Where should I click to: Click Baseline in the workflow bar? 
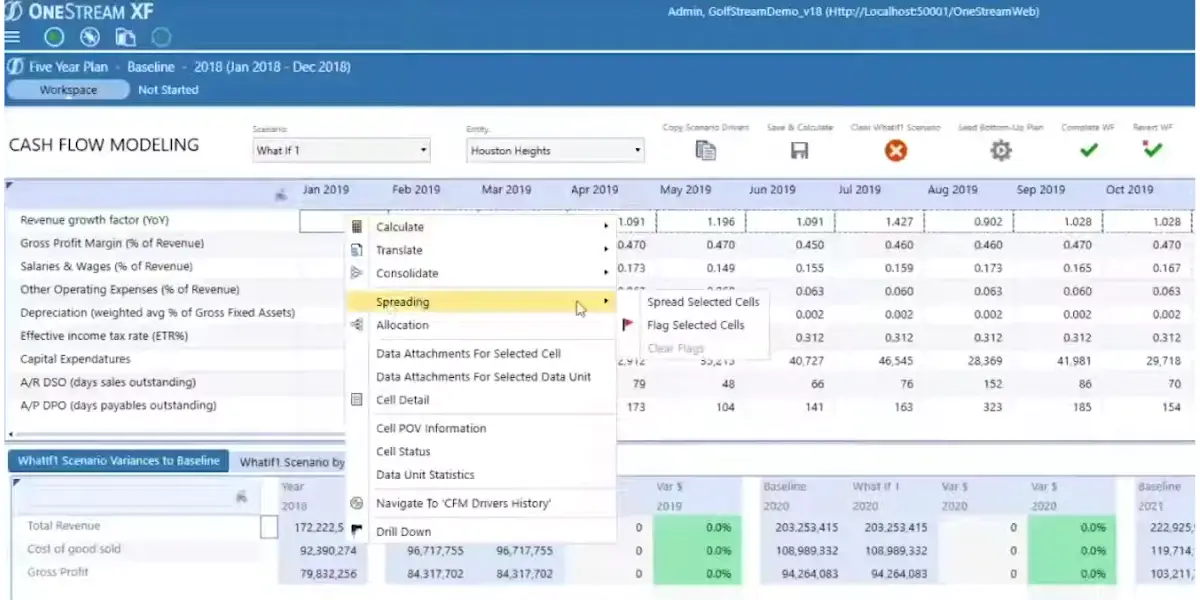[x=151, y=67]
